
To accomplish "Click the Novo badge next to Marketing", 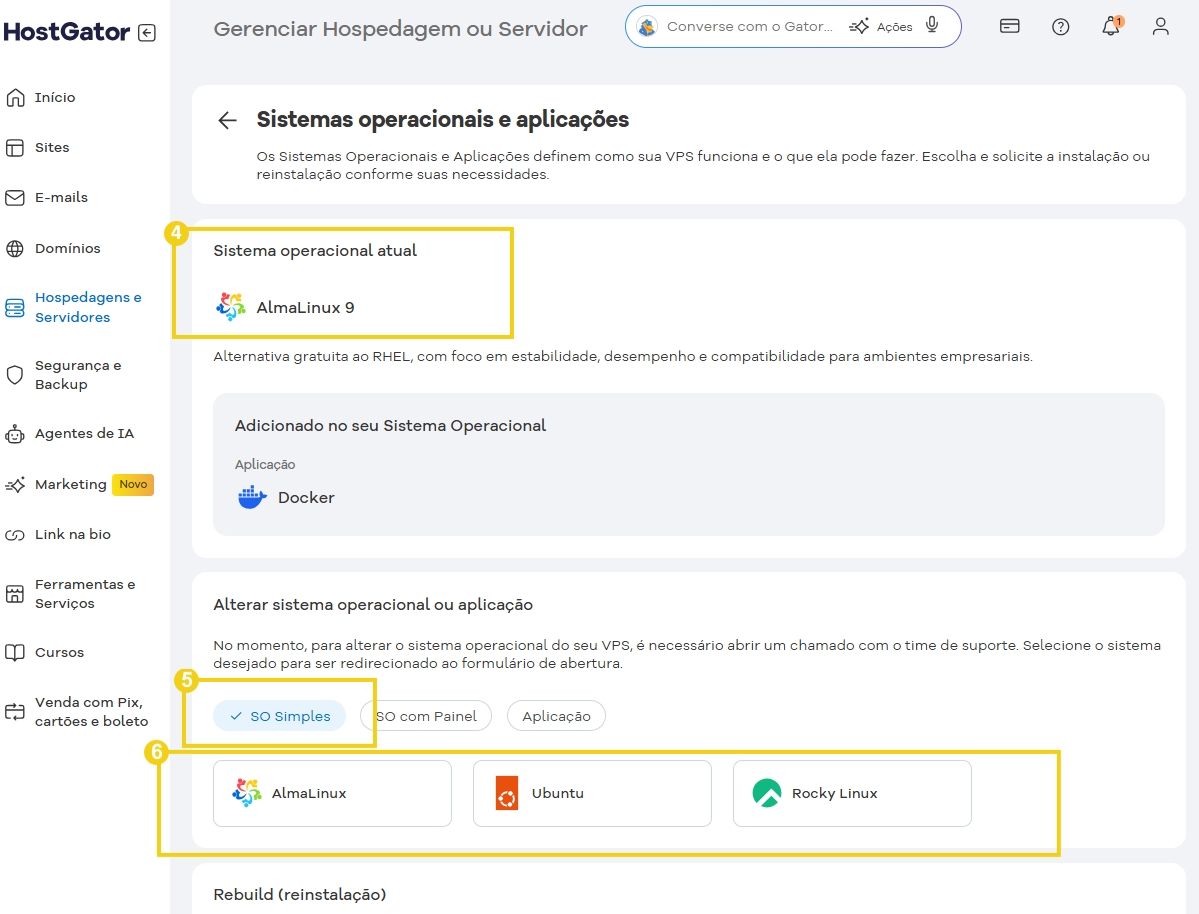I will [x=133, y=484].
